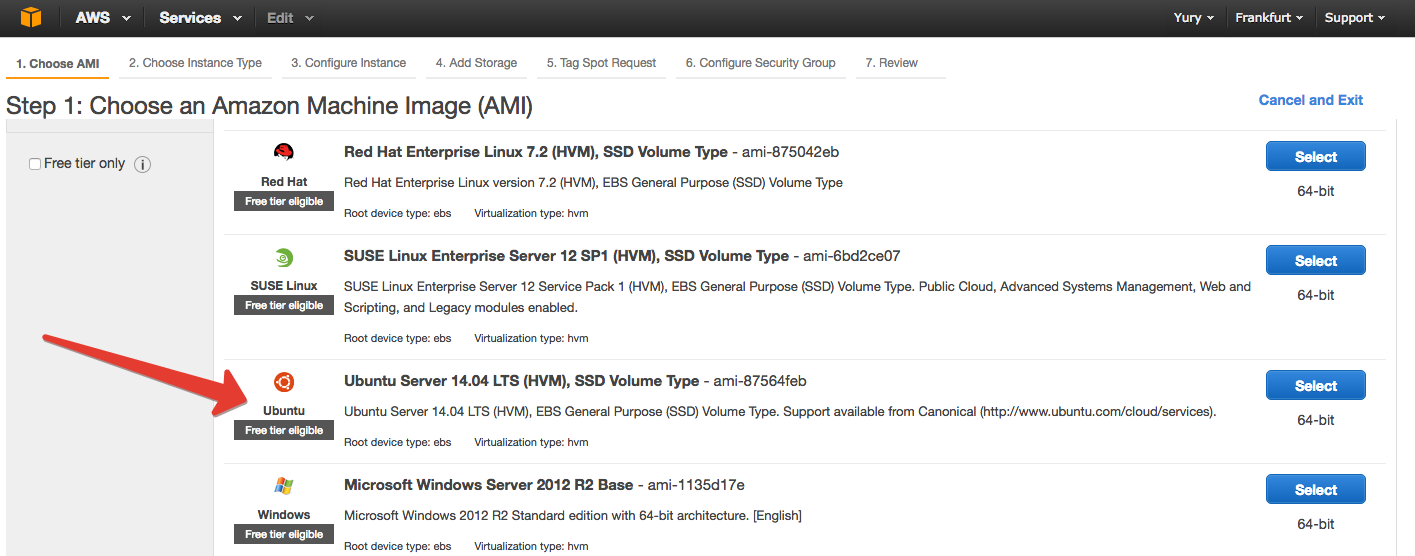Go to the Configure Security Group tab

(x=760, y=63)
